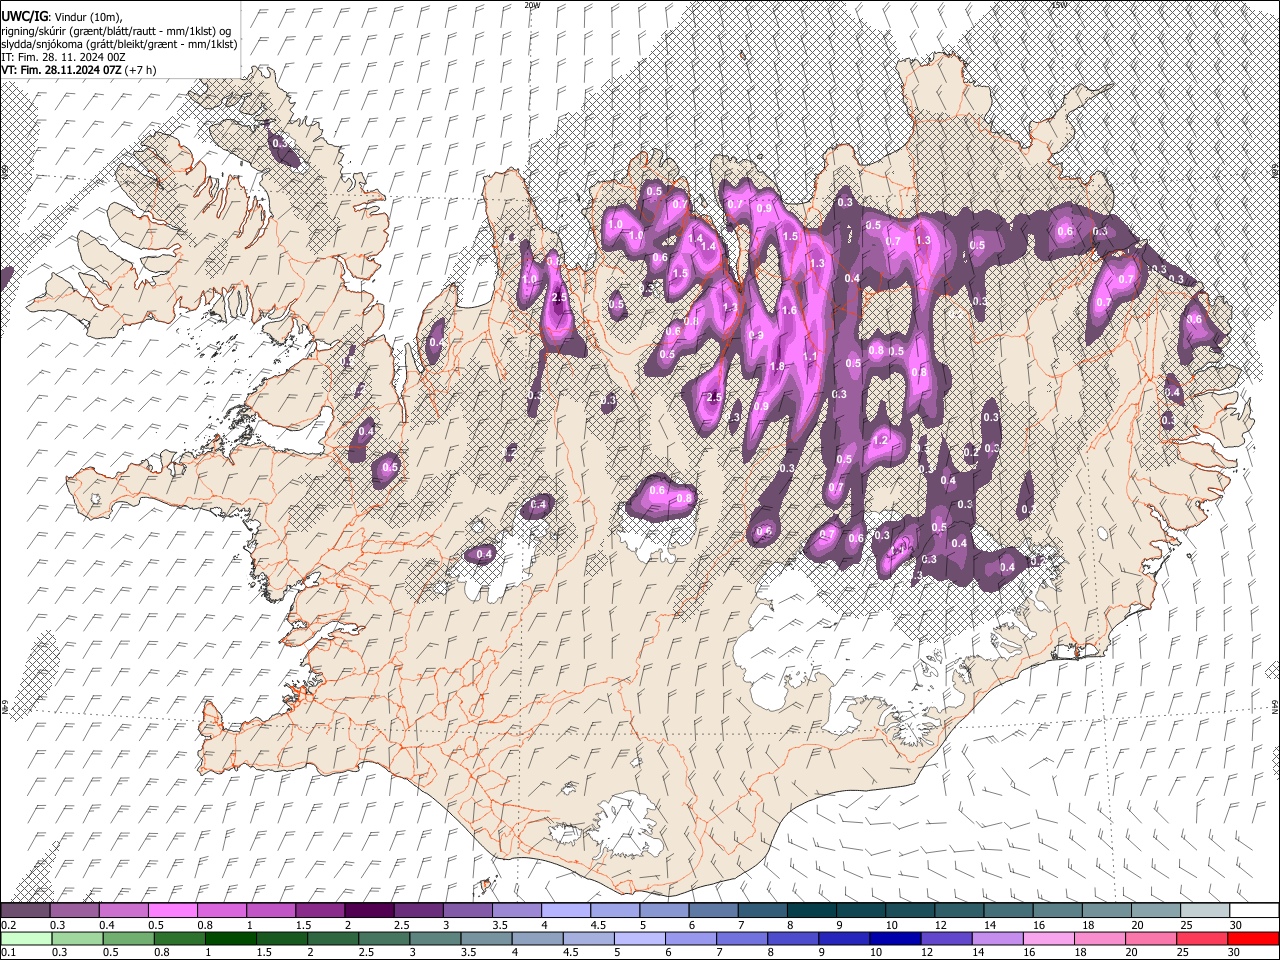Pick the bright pink 0.5 snow/sleet swatch
The height and width of the screenshot is (960, 1280).
tap(173, 911)
